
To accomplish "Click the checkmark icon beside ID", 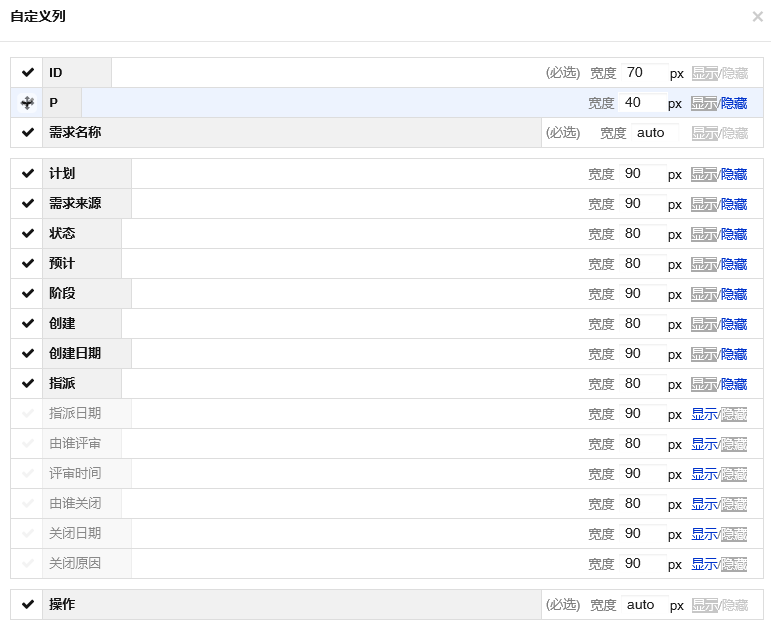I will pyautogui.click(x=28, y=73).
